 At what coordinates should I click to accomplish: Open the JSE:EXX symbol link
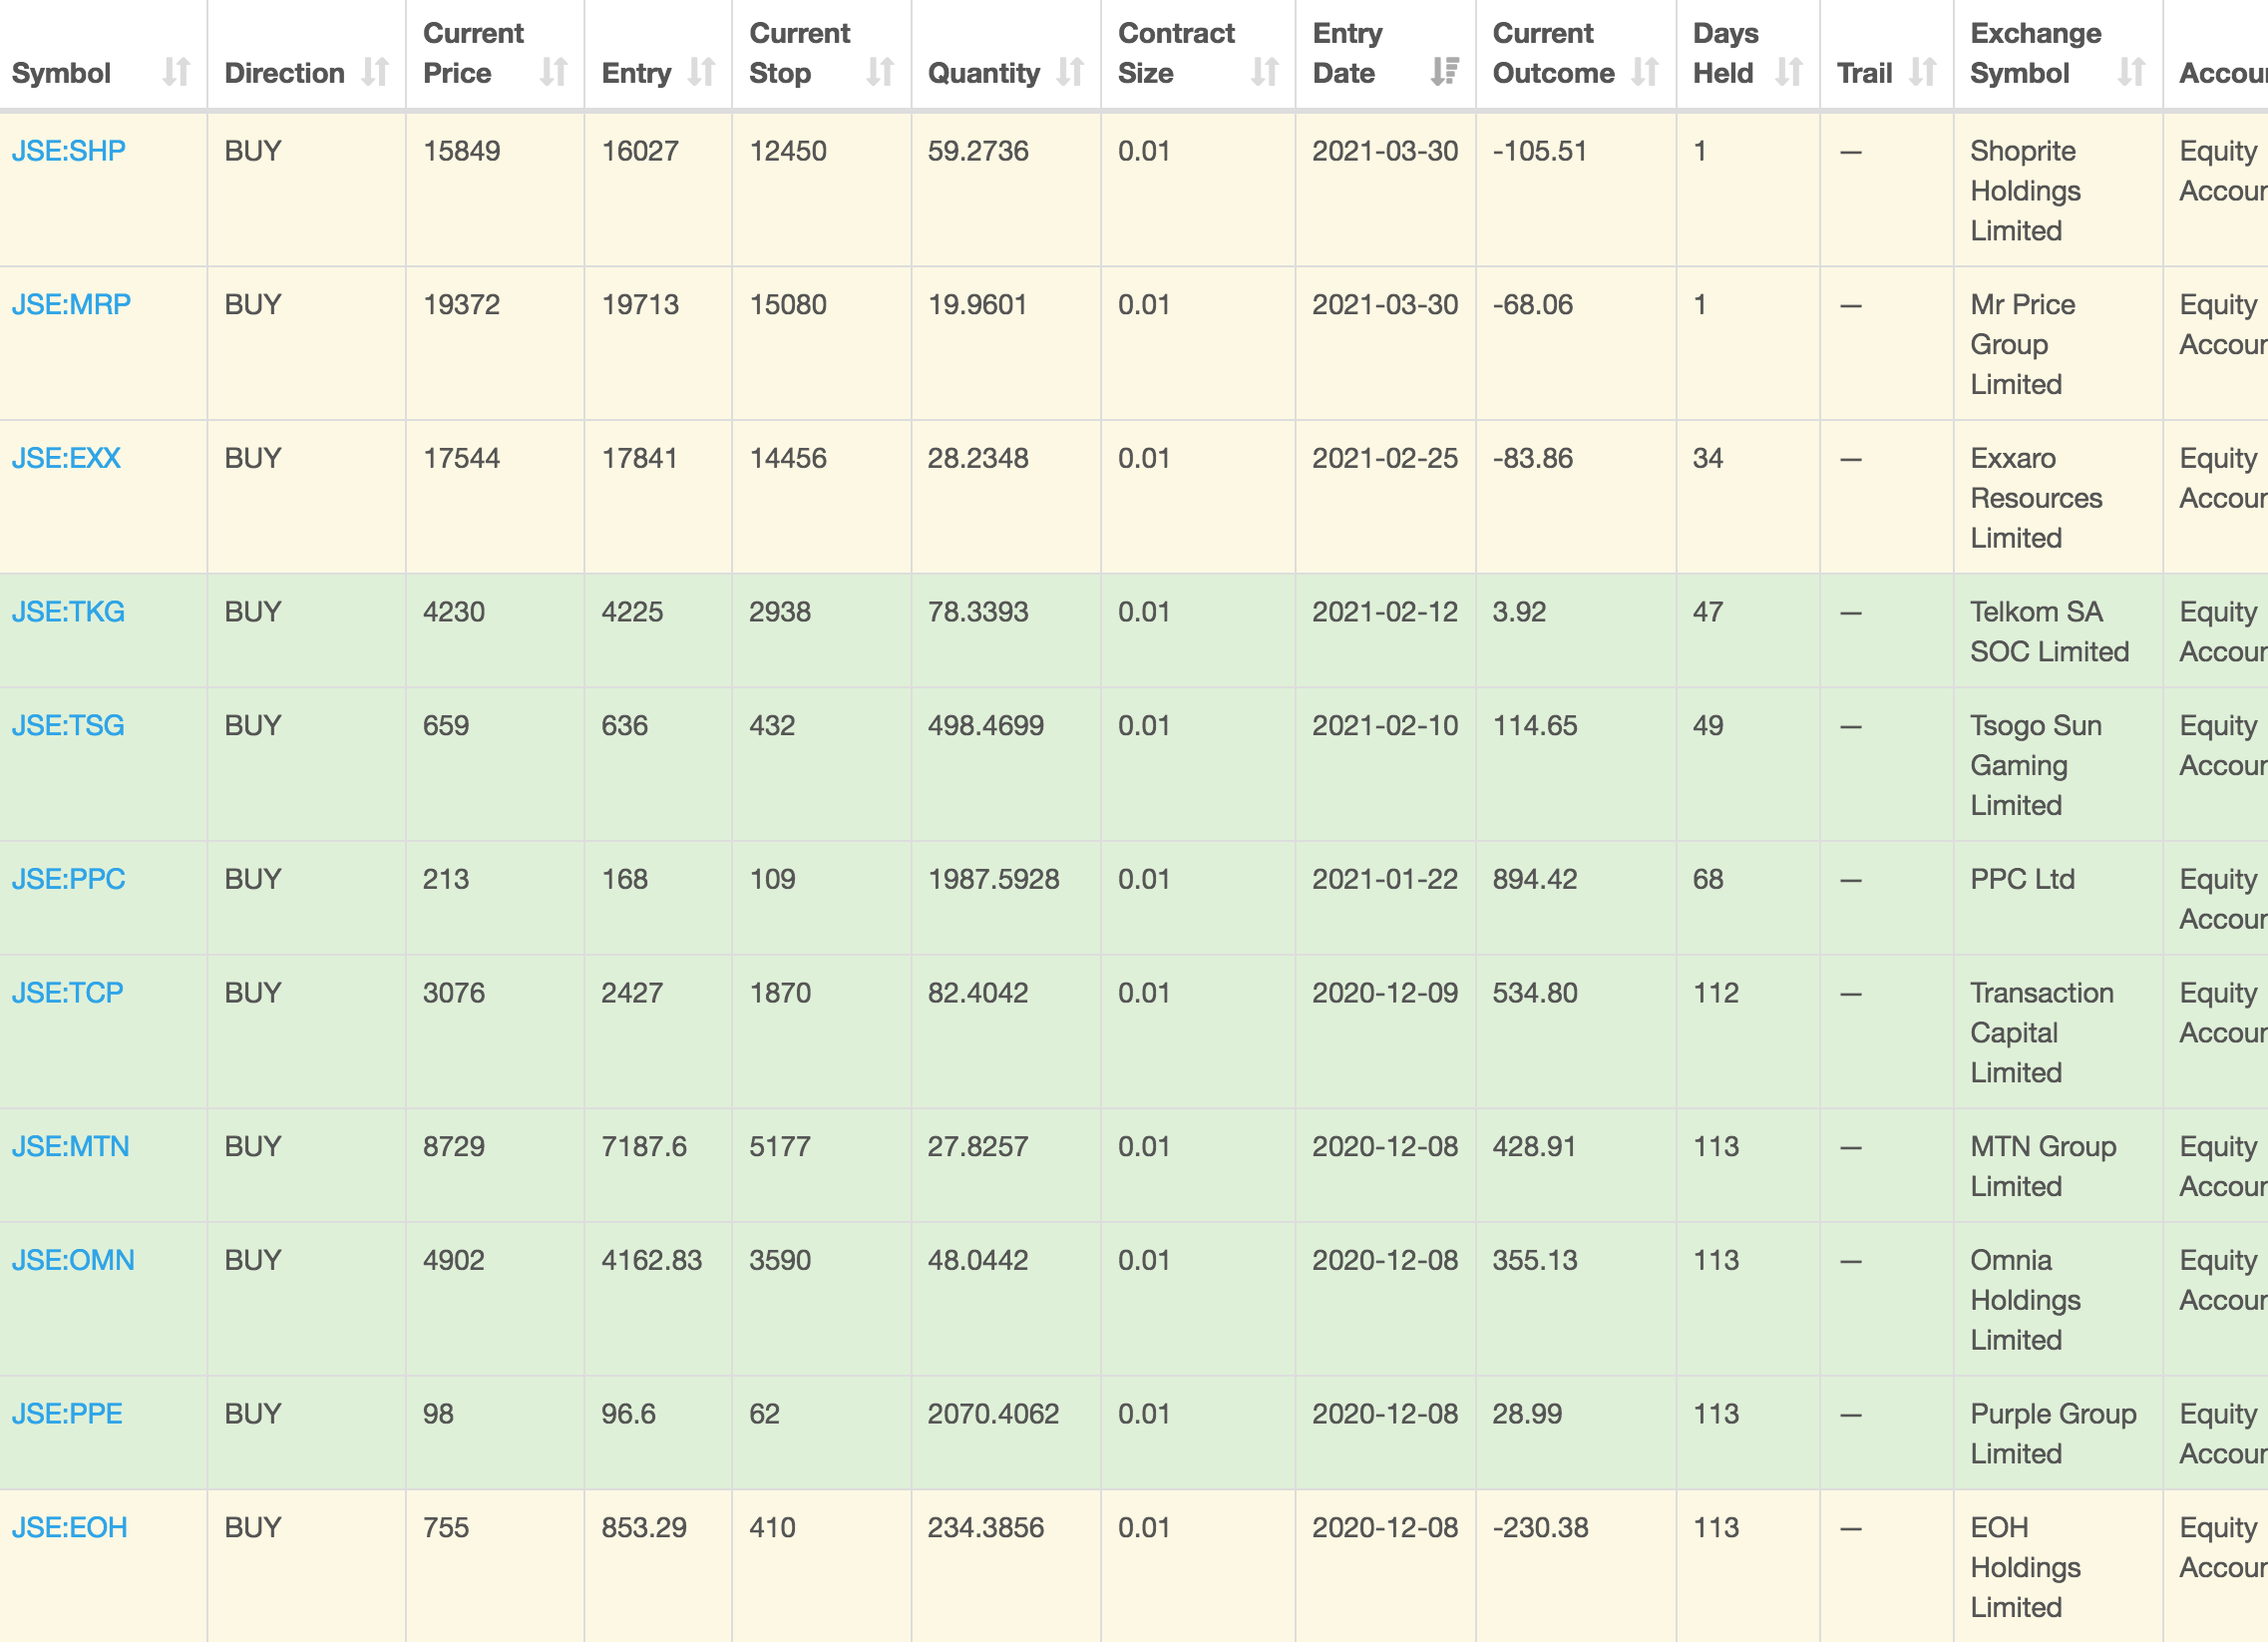pyautogui.click(x=66, y=458)
